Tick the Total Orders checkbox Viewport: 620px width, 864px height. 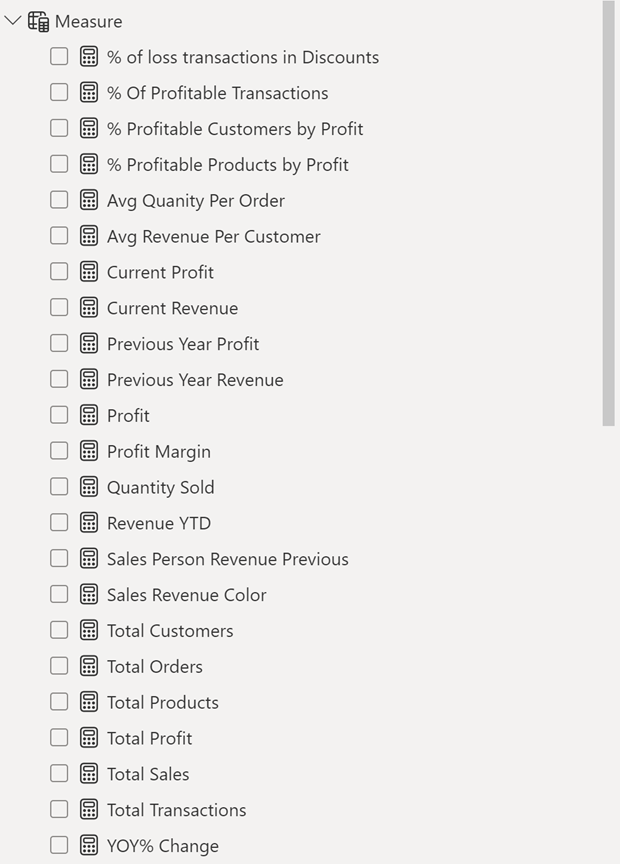(59, 666)
